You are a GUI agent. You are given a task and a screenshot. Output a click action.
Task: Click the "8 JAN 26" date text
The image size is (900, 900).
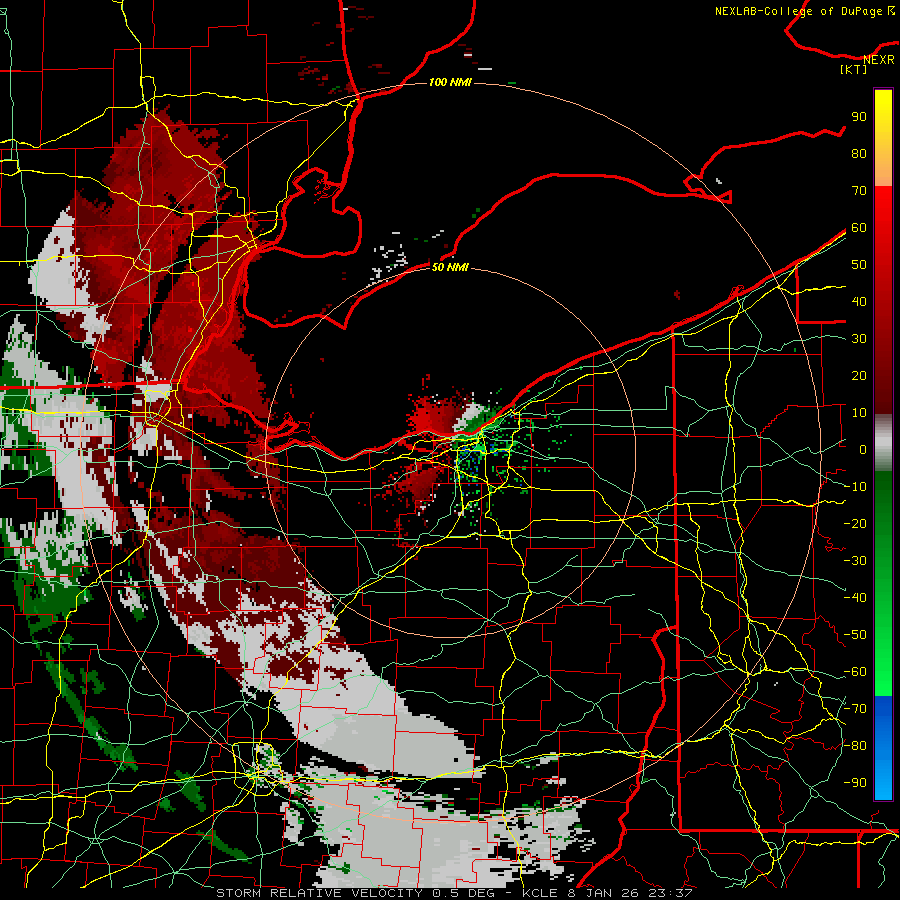pyautogui.click(x=603, y=893)
